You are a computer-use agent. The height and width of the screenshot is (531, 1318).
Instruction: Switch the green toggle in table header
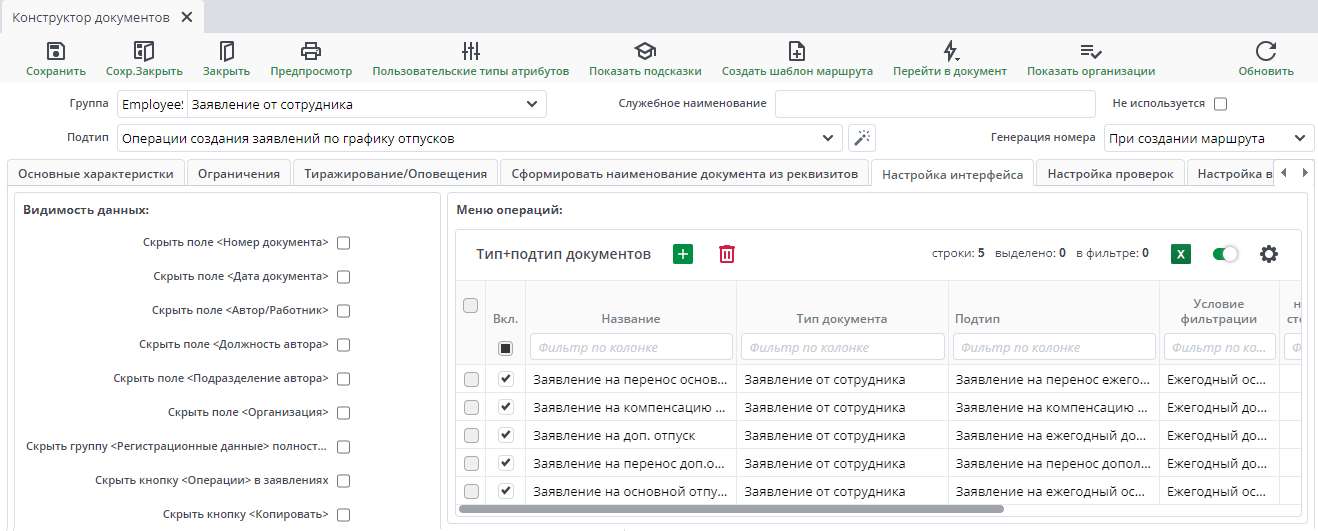click(x=1225, y=254)
